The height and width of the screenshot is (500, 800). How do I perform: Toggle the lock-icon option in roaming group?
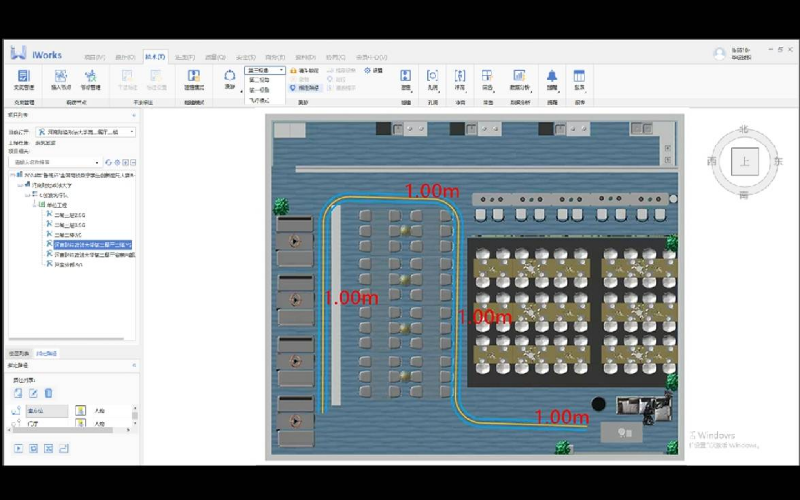click(305, 70)
